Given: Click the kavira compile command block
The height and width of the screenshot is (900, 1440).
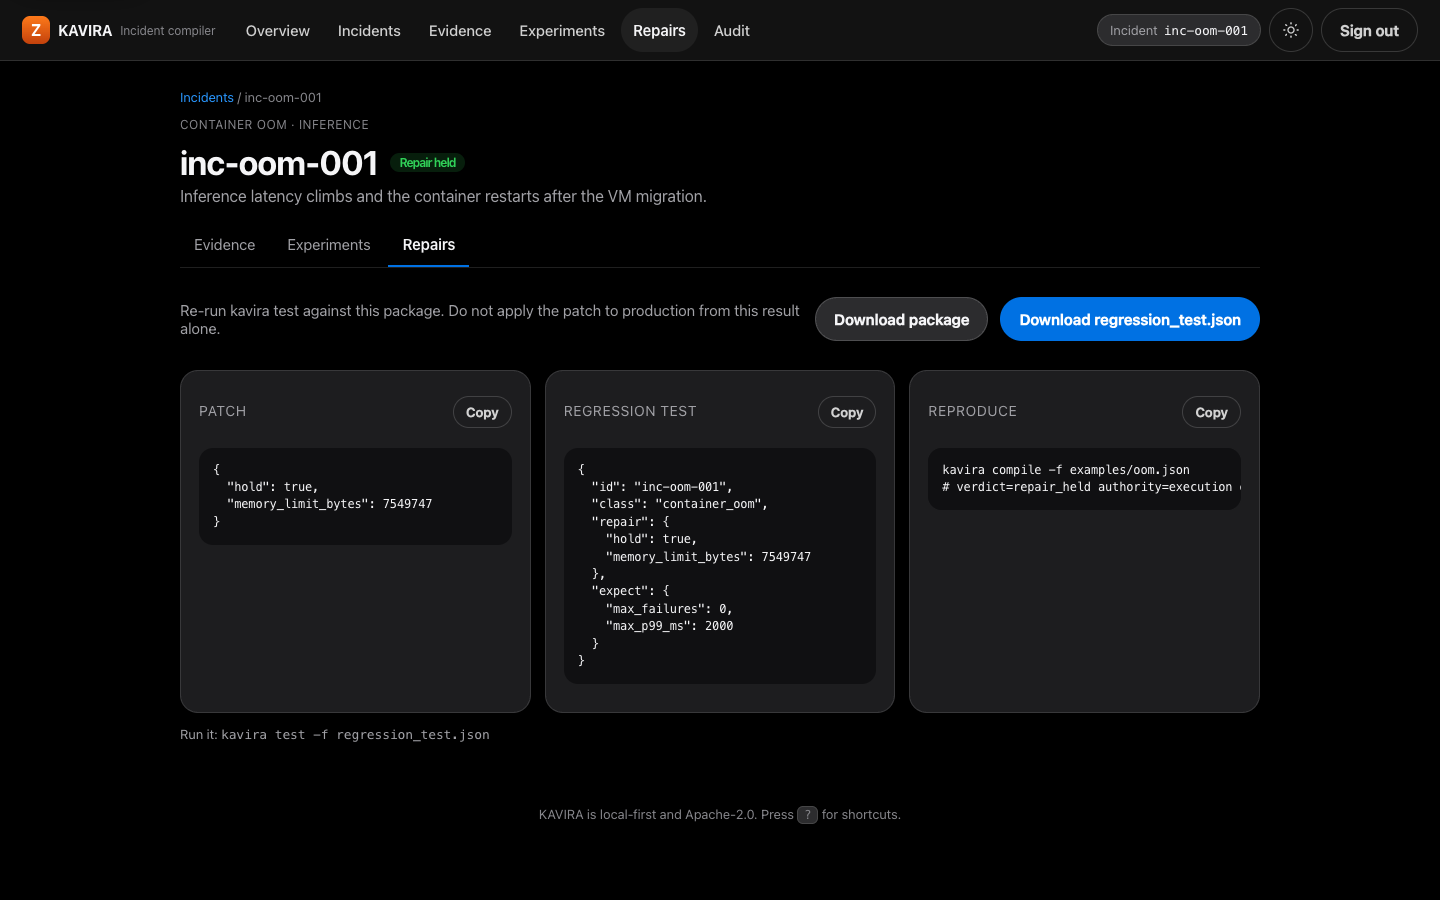Looking at the screenshot, I should point(1084,479).
